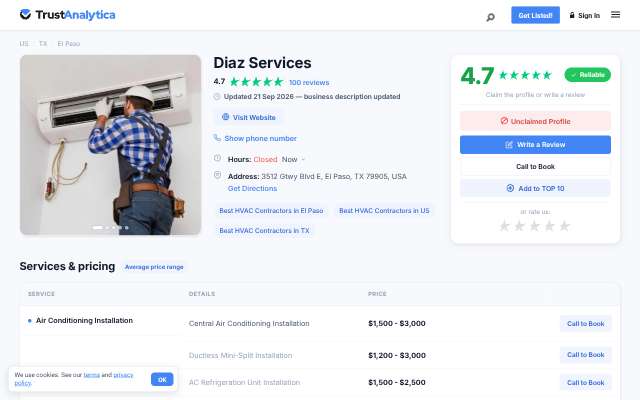640x400 pixels.
Task: Click the map pin icon beside Address
Action: pos(217,175)
